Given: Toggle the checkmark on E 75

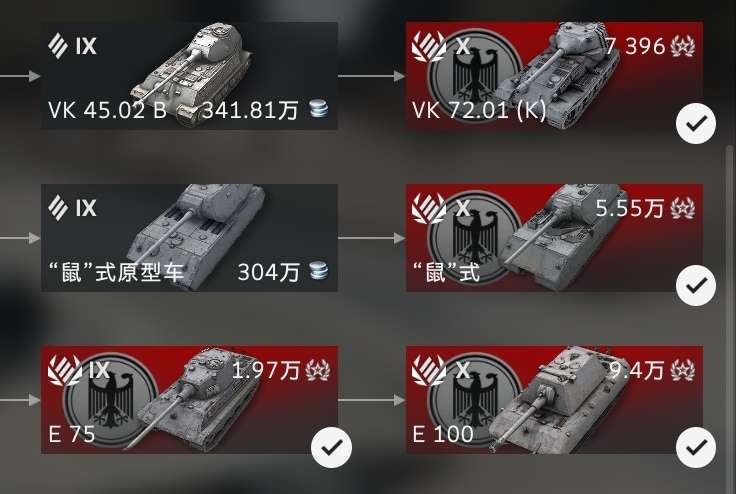Looking at the screenshot, I should click(x=331, y=448).
